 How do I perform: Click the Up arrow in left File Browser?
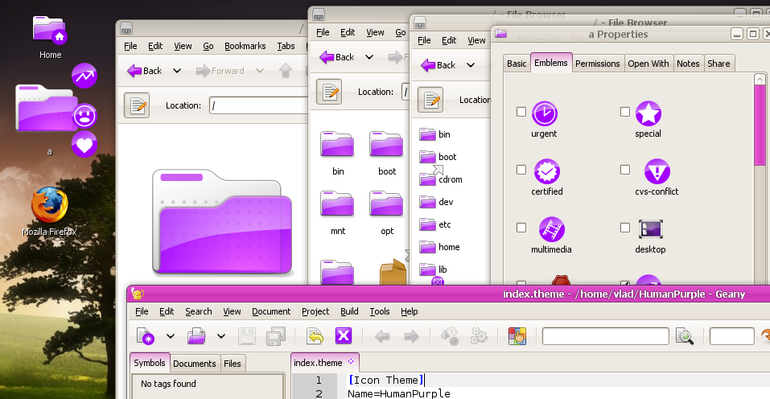point(285,71)
